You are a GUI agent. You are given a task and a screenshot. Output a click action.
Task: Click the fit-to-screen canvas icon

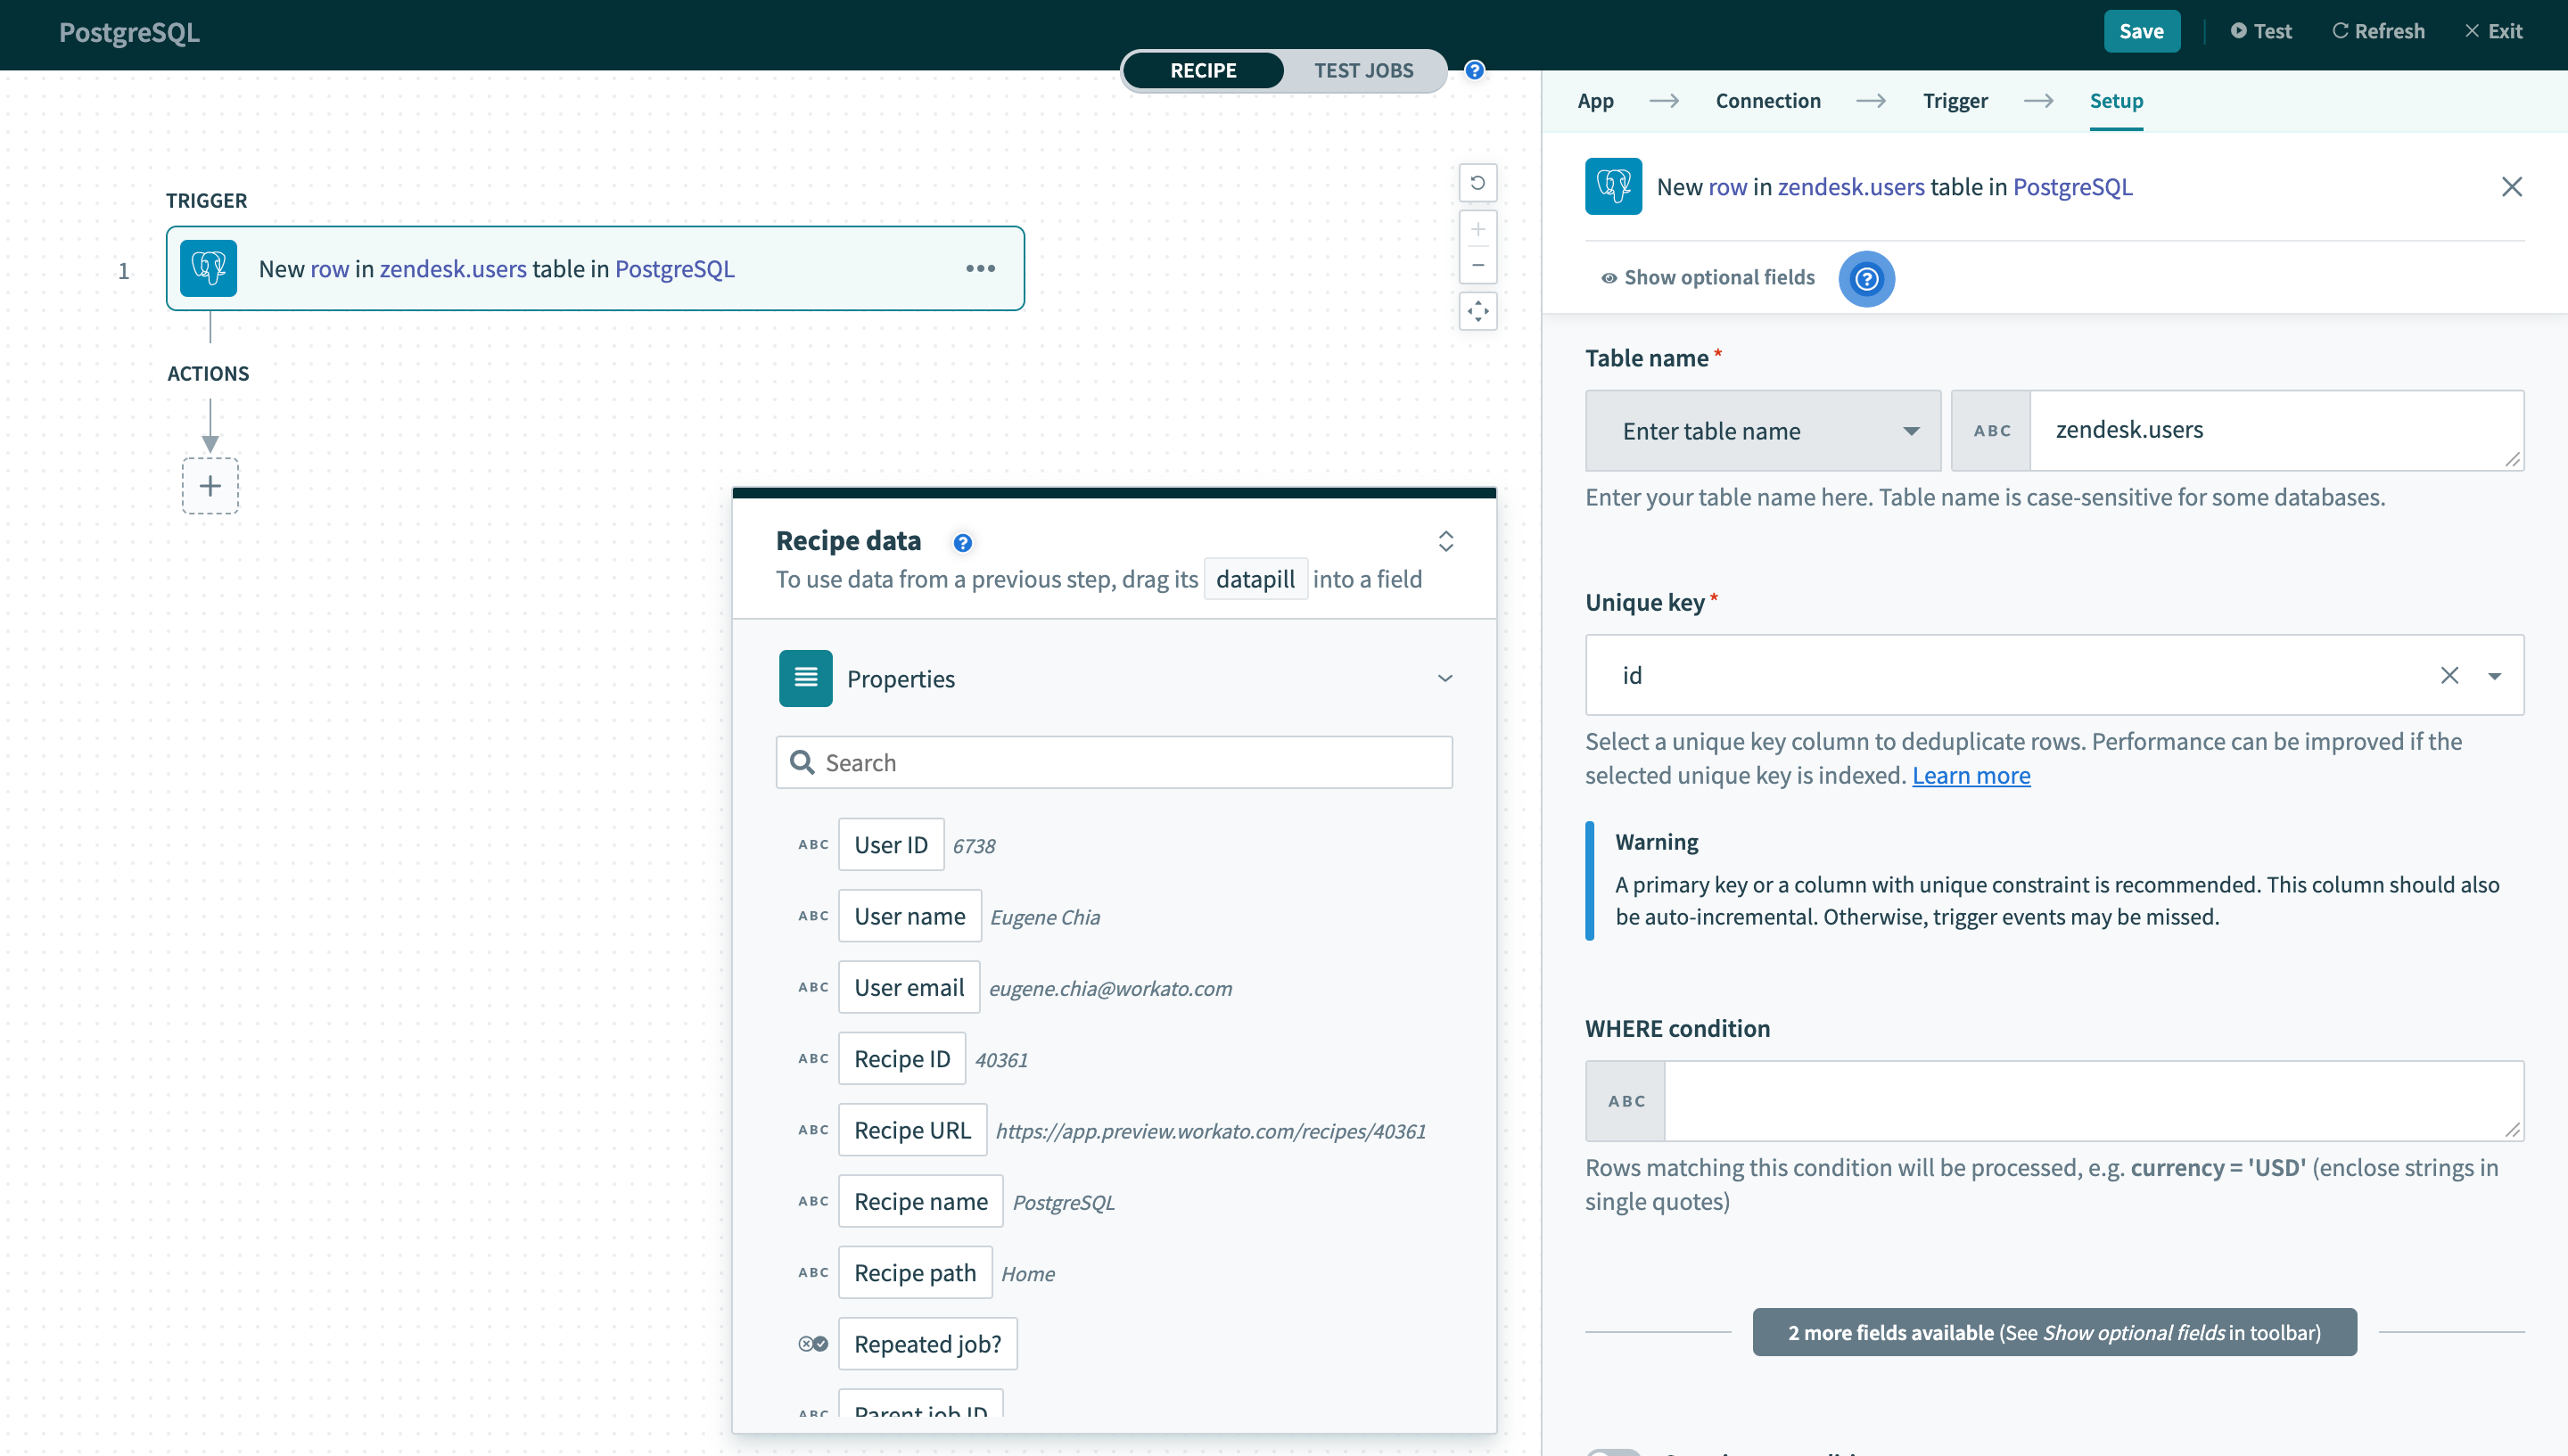click(1477, 312)
